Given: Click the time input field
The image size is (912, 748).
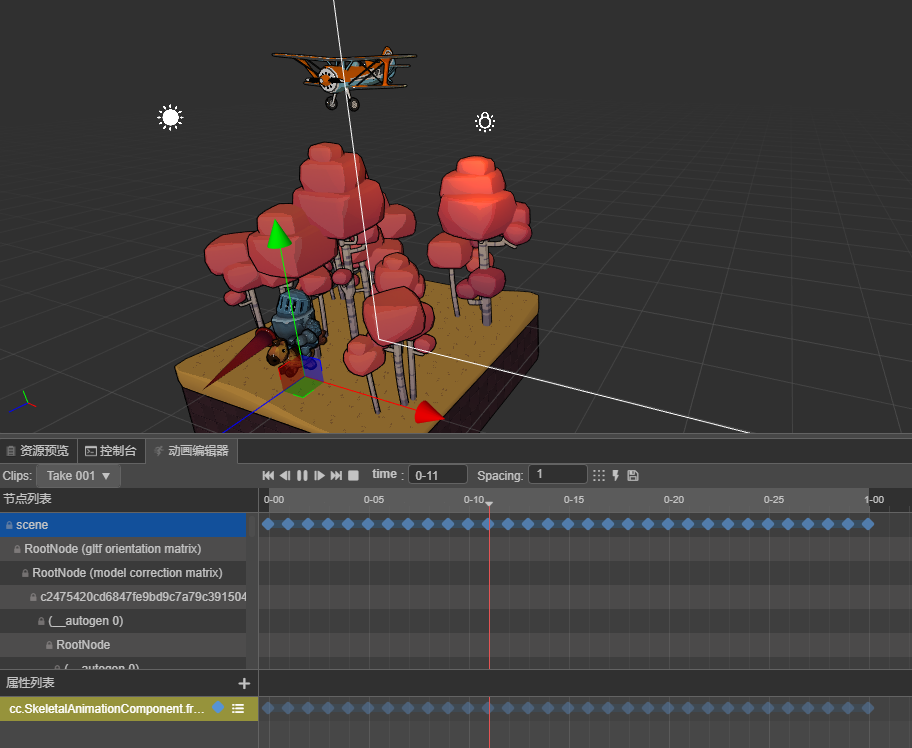Looking at the screenshot, I should coord(437,475).
